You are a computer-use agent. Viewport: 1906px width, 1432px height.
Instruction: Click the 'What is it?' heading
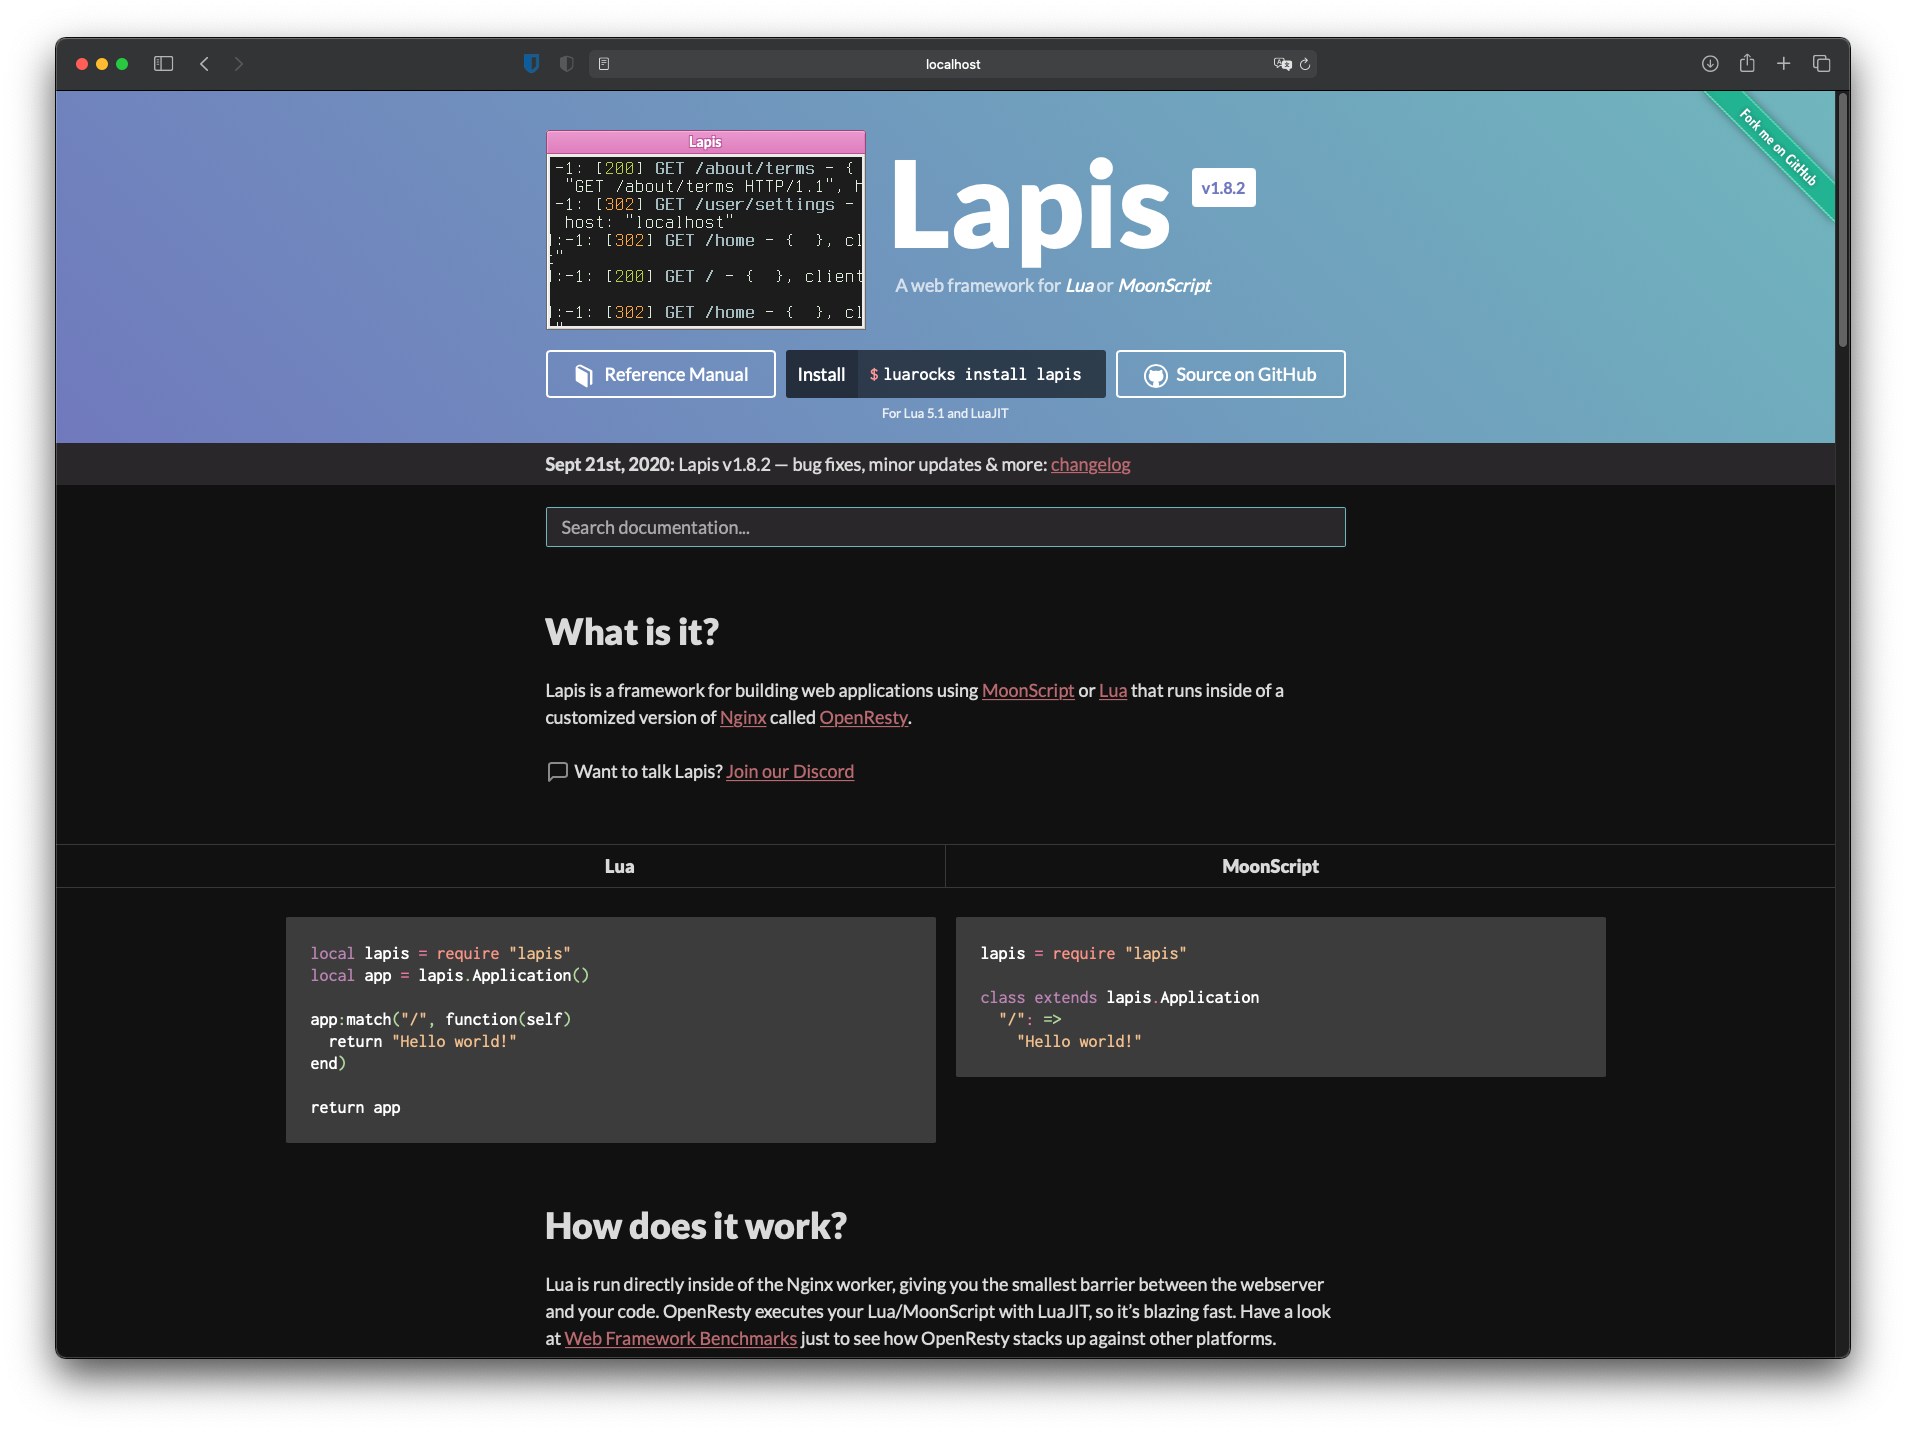click(631, 632)
